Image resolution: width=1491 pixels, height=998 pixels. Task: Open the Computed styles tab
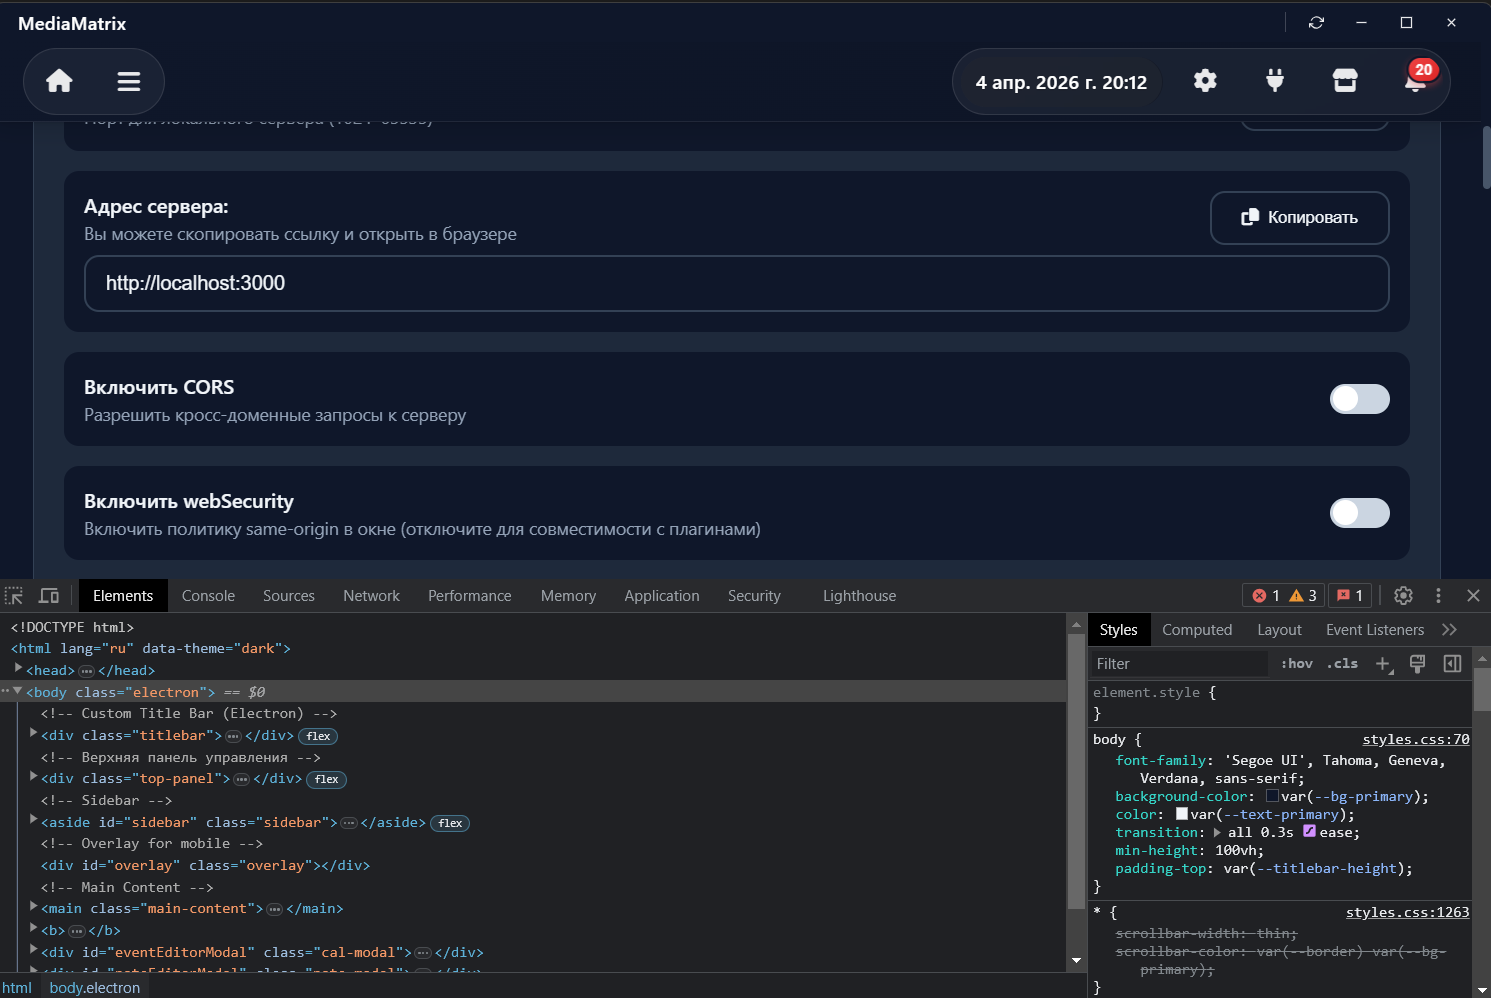(x=1196, y=630)
